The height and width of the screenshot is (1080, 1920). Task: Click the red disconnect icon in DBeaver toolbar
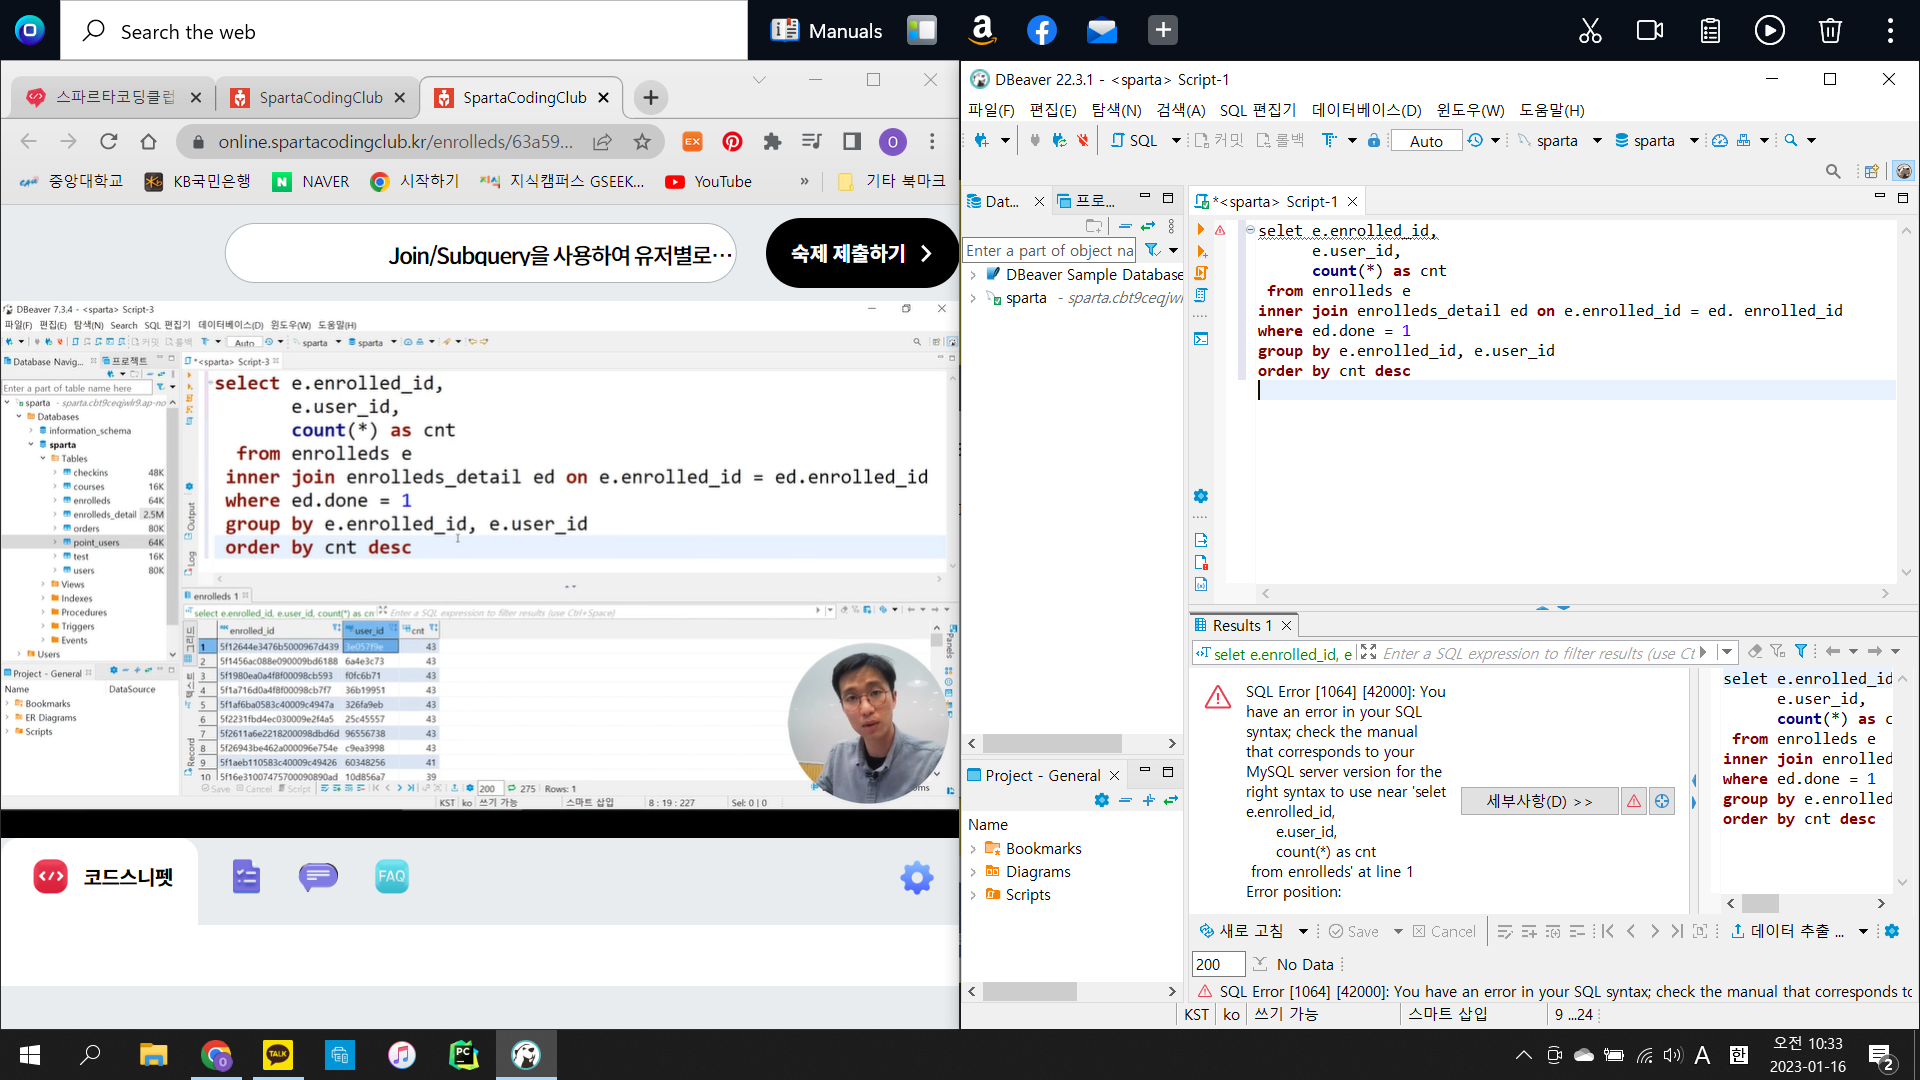(1083, 141)
